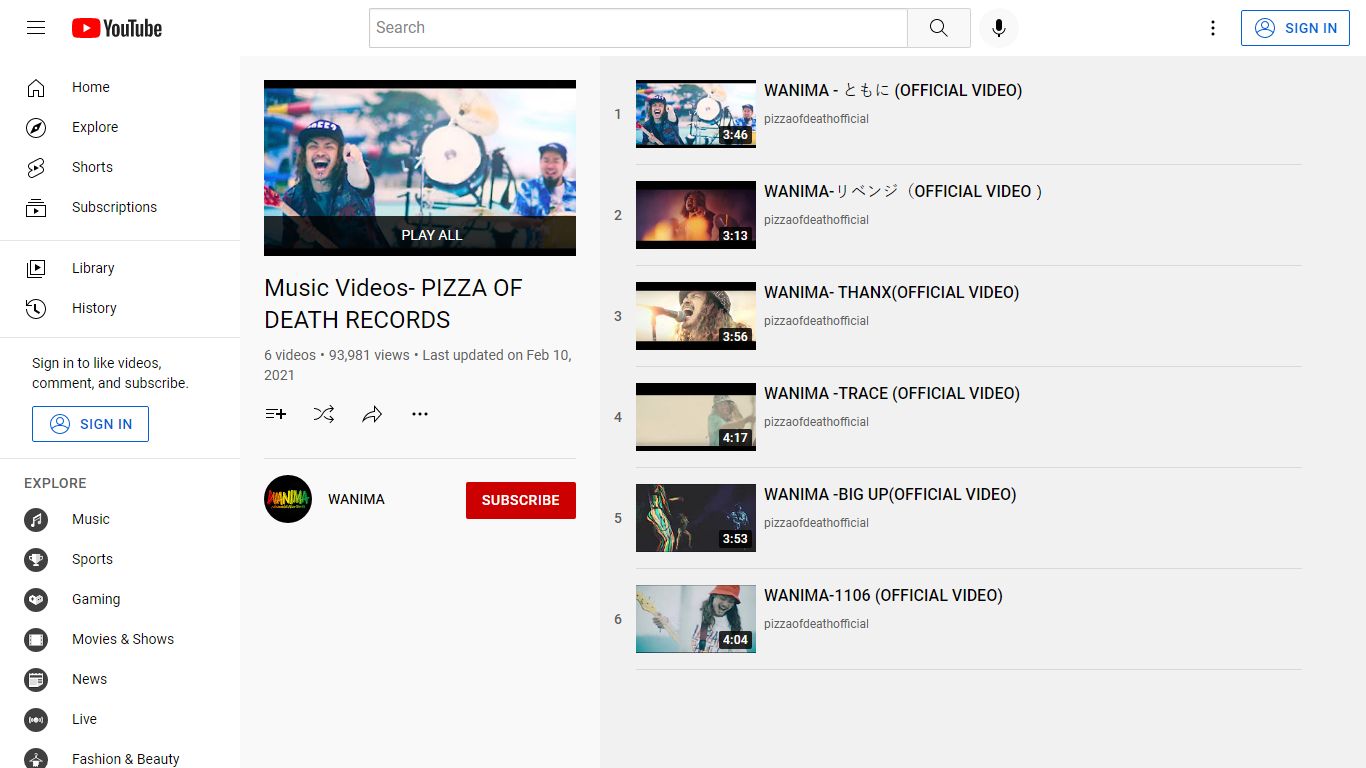Viewport: 1366px width, 768px height.
Task: Subscribe to the WANIMA channel
Action: (x=521, y=500)
